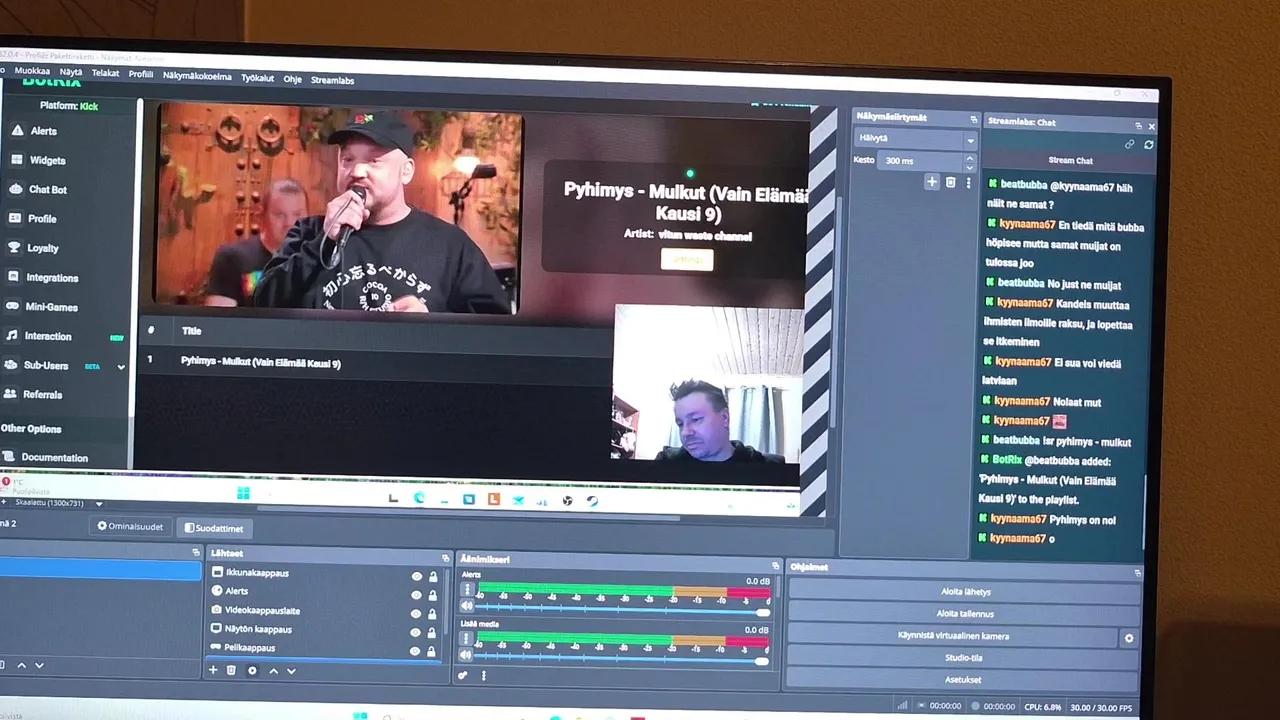The height and width of the screenshot is (720, 1280).
Task: Open the Streamlabs menu
Action: click(332, 80)
